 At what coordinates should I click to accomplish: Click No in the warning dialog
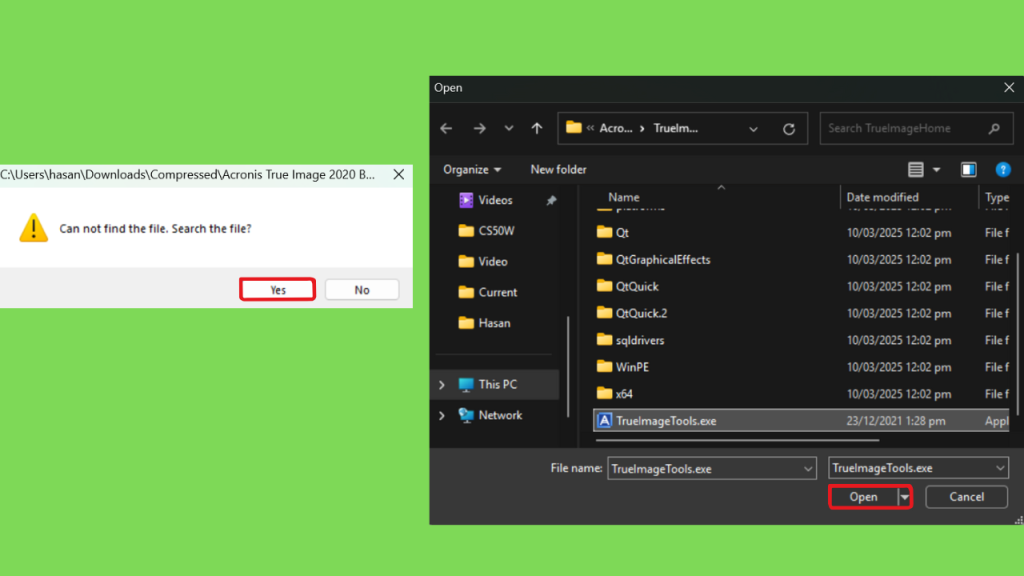(362, 289)
